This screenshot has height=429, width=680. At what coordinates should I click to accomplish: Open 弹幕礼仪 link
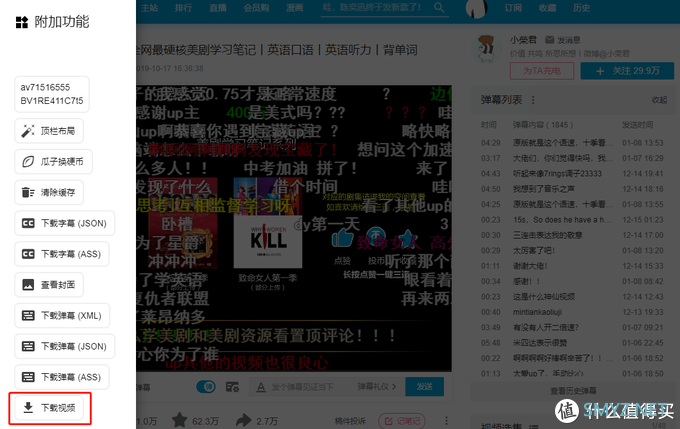pos(377,386)
